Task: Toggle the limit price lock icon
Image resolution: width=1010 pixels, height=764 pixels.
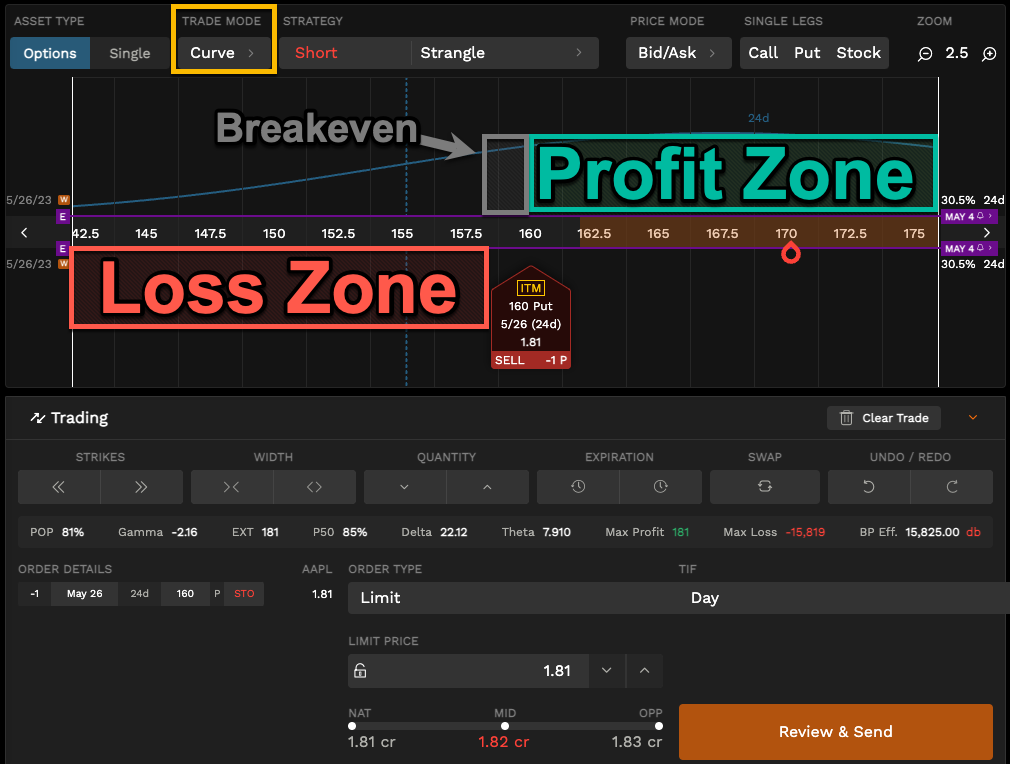Action: [360, 671]
